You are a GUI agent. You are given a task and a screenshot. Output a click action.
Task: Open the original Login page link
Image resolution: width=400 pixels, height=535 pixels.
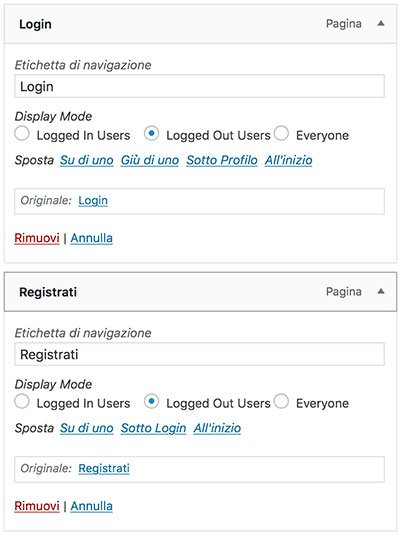click(93, 201)
